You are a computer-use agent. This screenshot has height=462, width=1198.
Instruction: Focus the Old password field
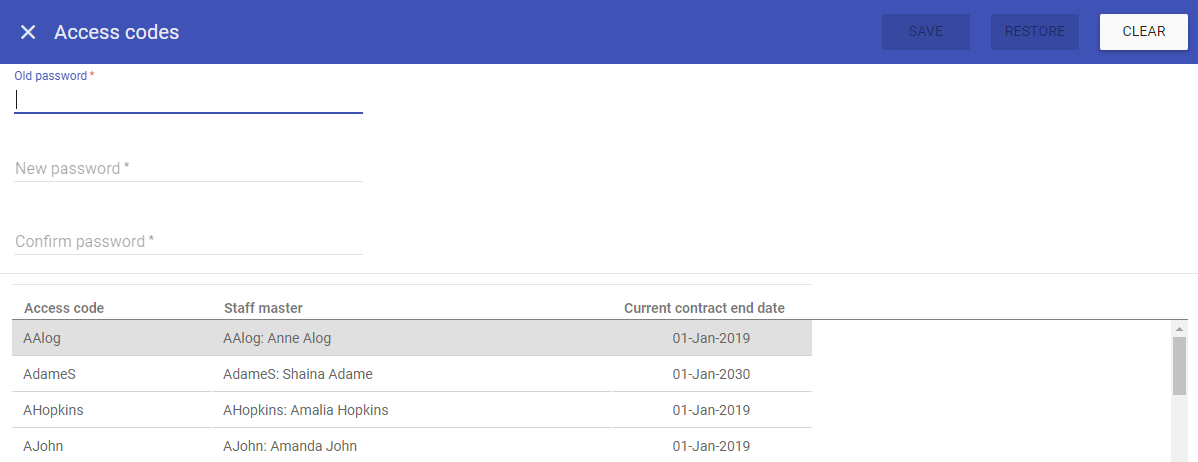[x=188, y=100]
